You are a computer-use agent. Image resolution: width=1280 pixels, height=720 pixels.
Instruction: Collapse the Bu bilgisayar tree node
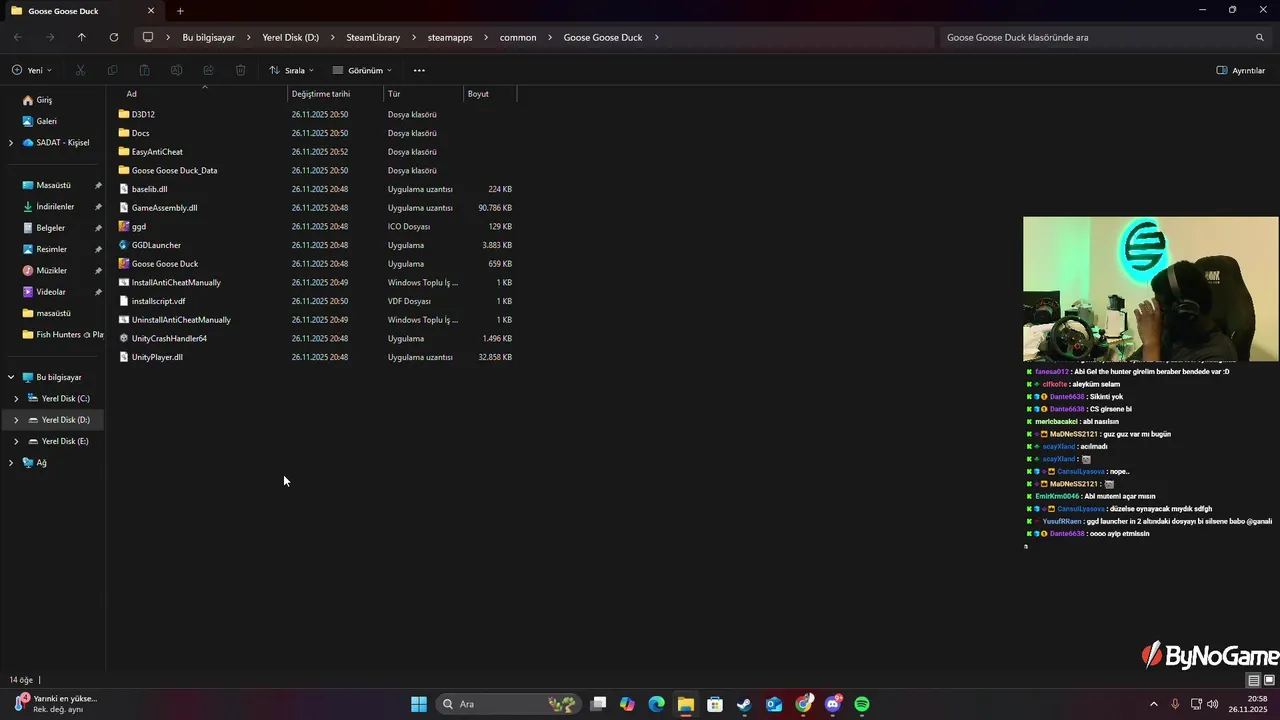point(11,377)
